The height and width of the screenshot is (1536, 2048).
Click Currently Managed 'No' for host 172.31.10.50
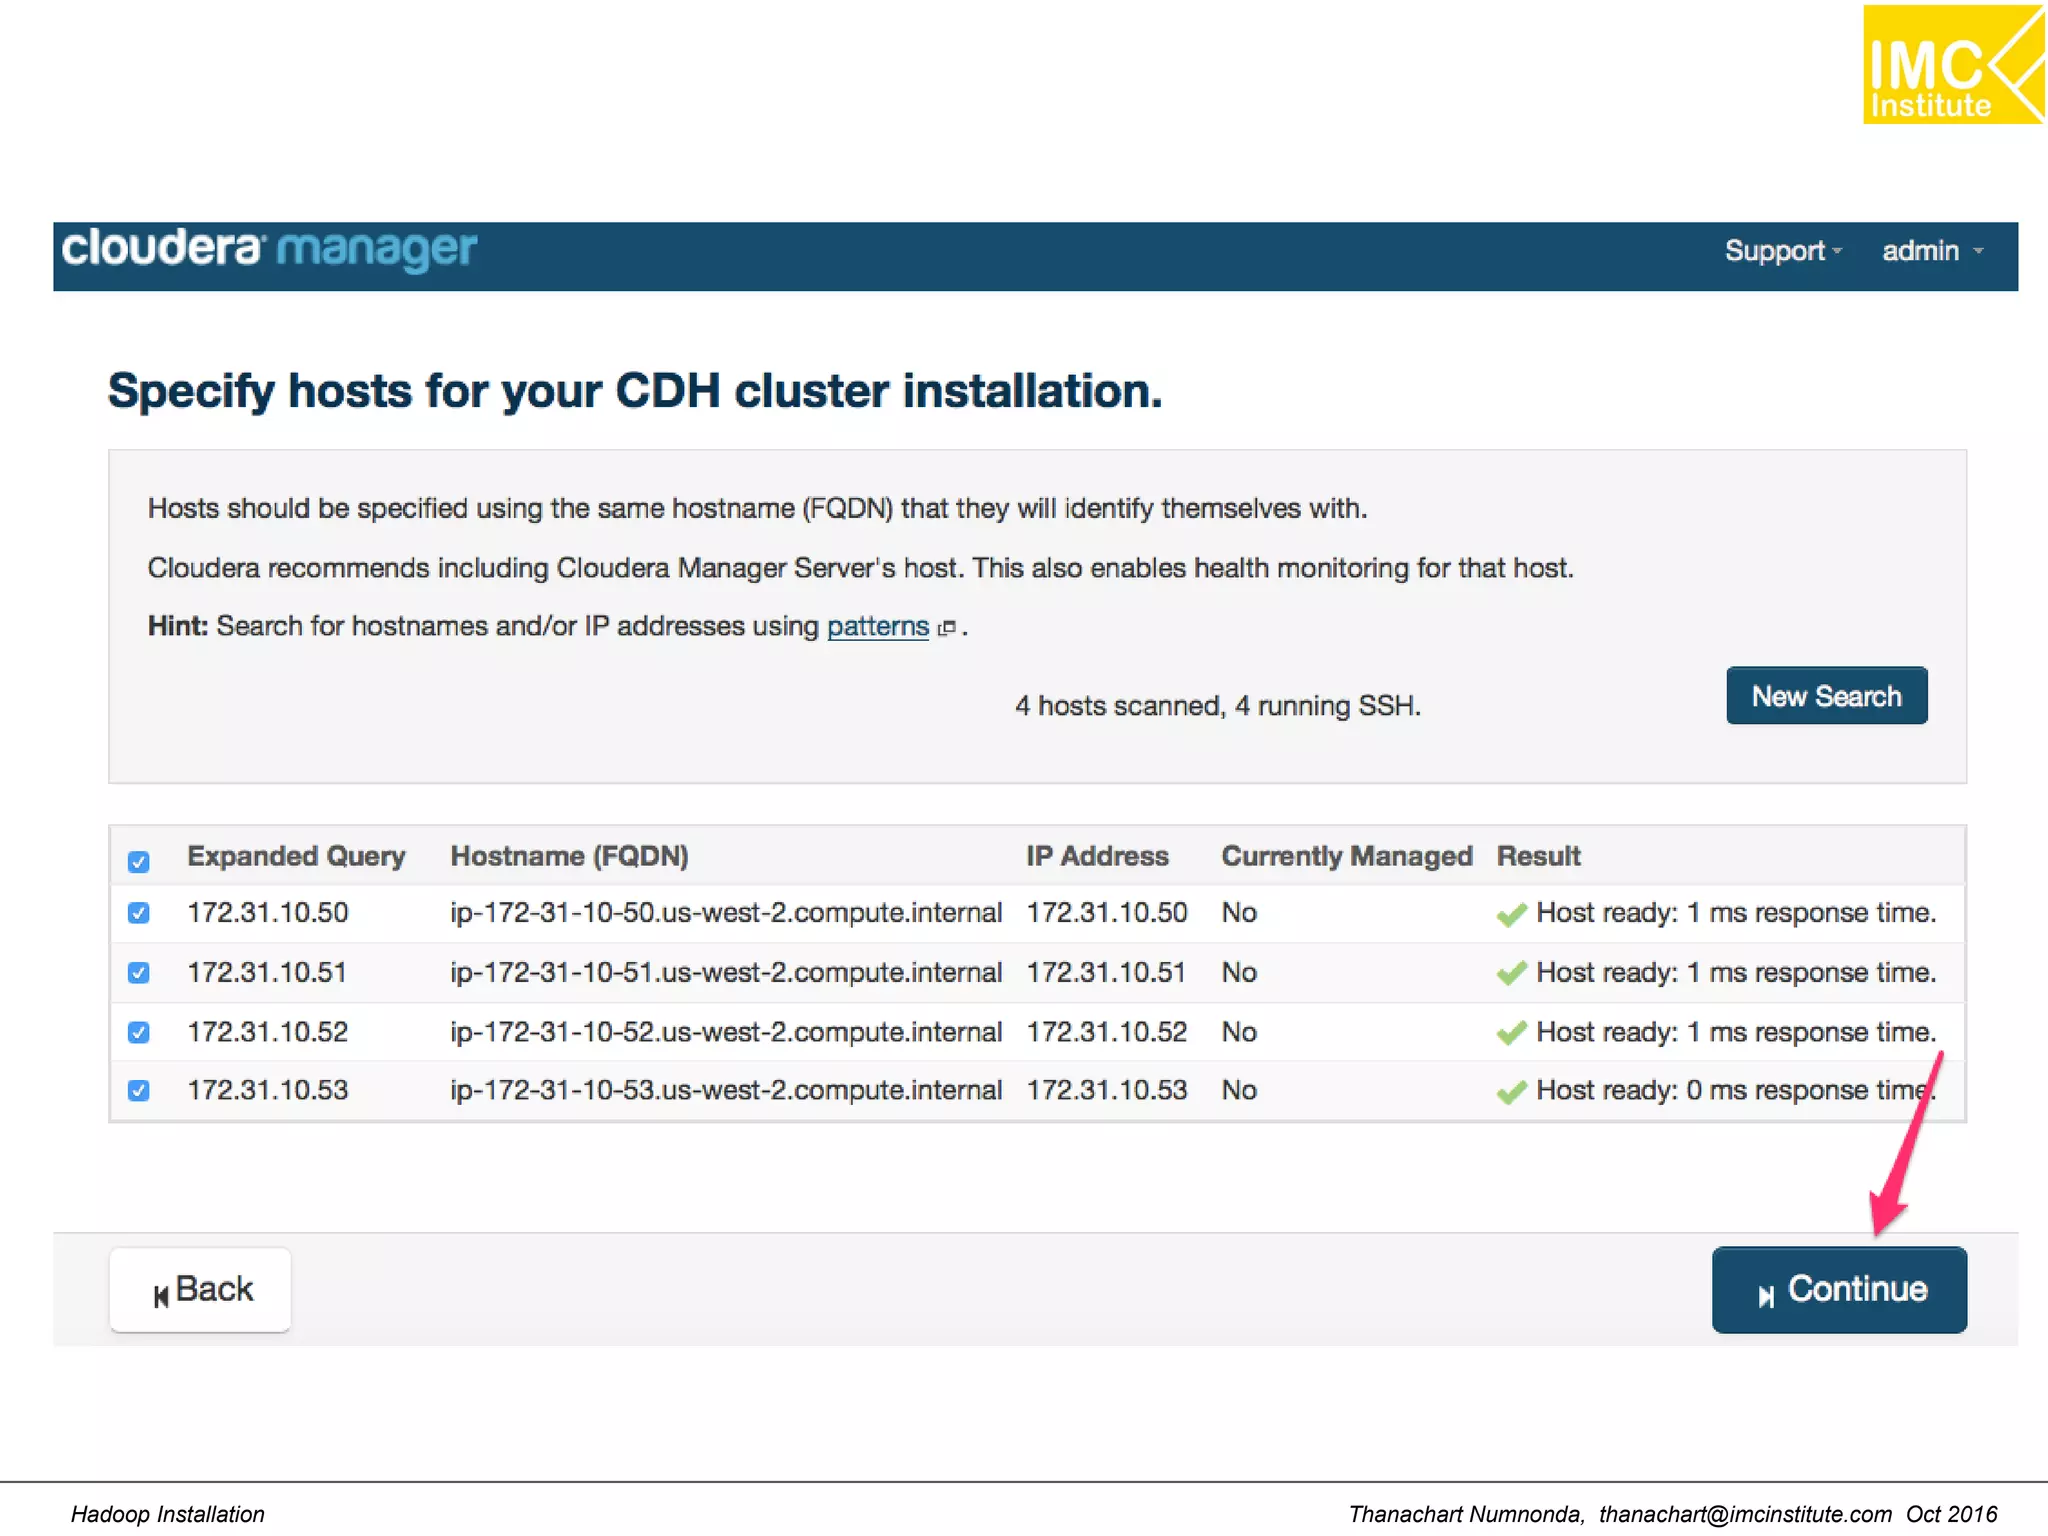tap(1239, 912)
